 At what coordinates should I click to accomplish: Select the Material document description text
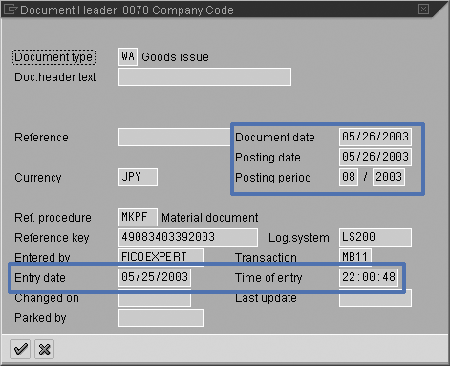(210, 218)
